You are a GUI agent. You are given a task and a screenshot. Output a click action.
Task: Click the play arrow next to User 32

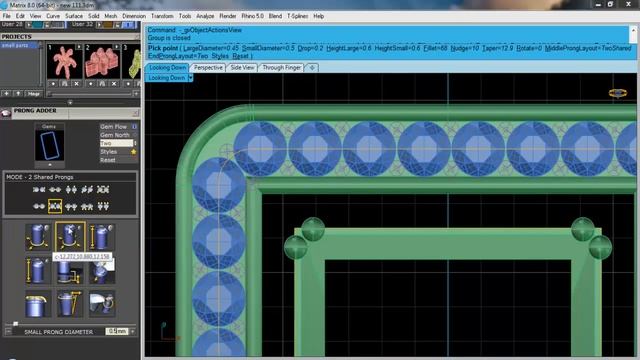[99, 25]
